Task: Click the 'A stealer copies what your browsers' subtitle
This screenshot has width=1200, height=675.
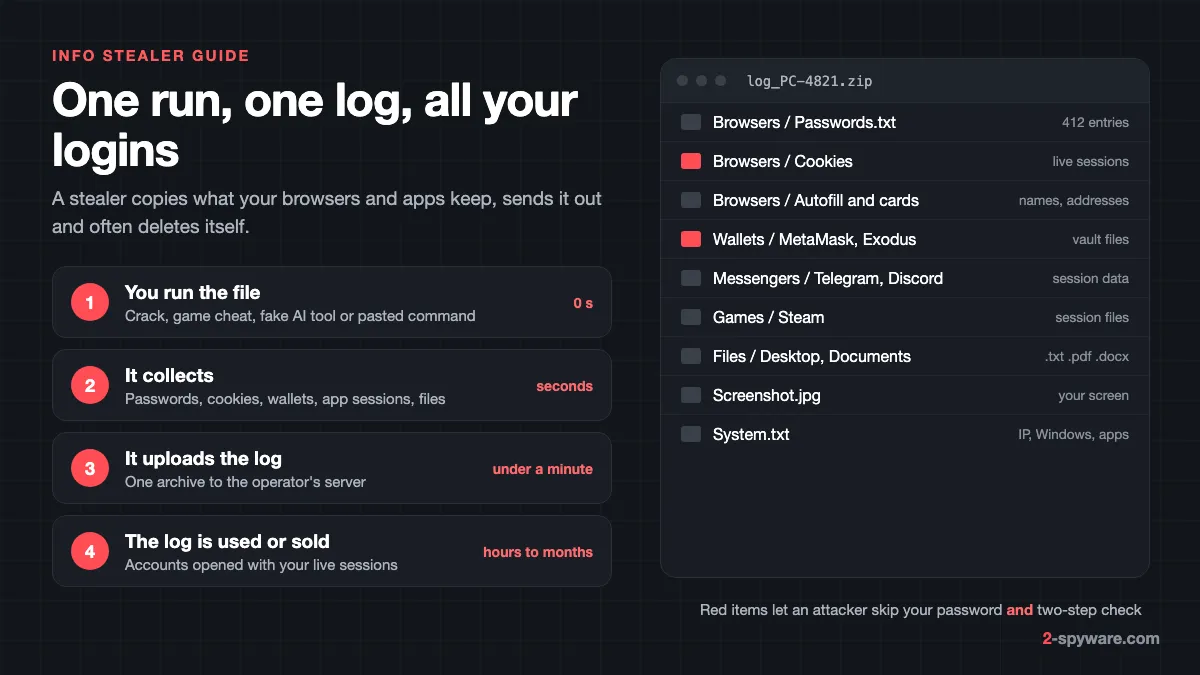Action: [x=327, y=212]
